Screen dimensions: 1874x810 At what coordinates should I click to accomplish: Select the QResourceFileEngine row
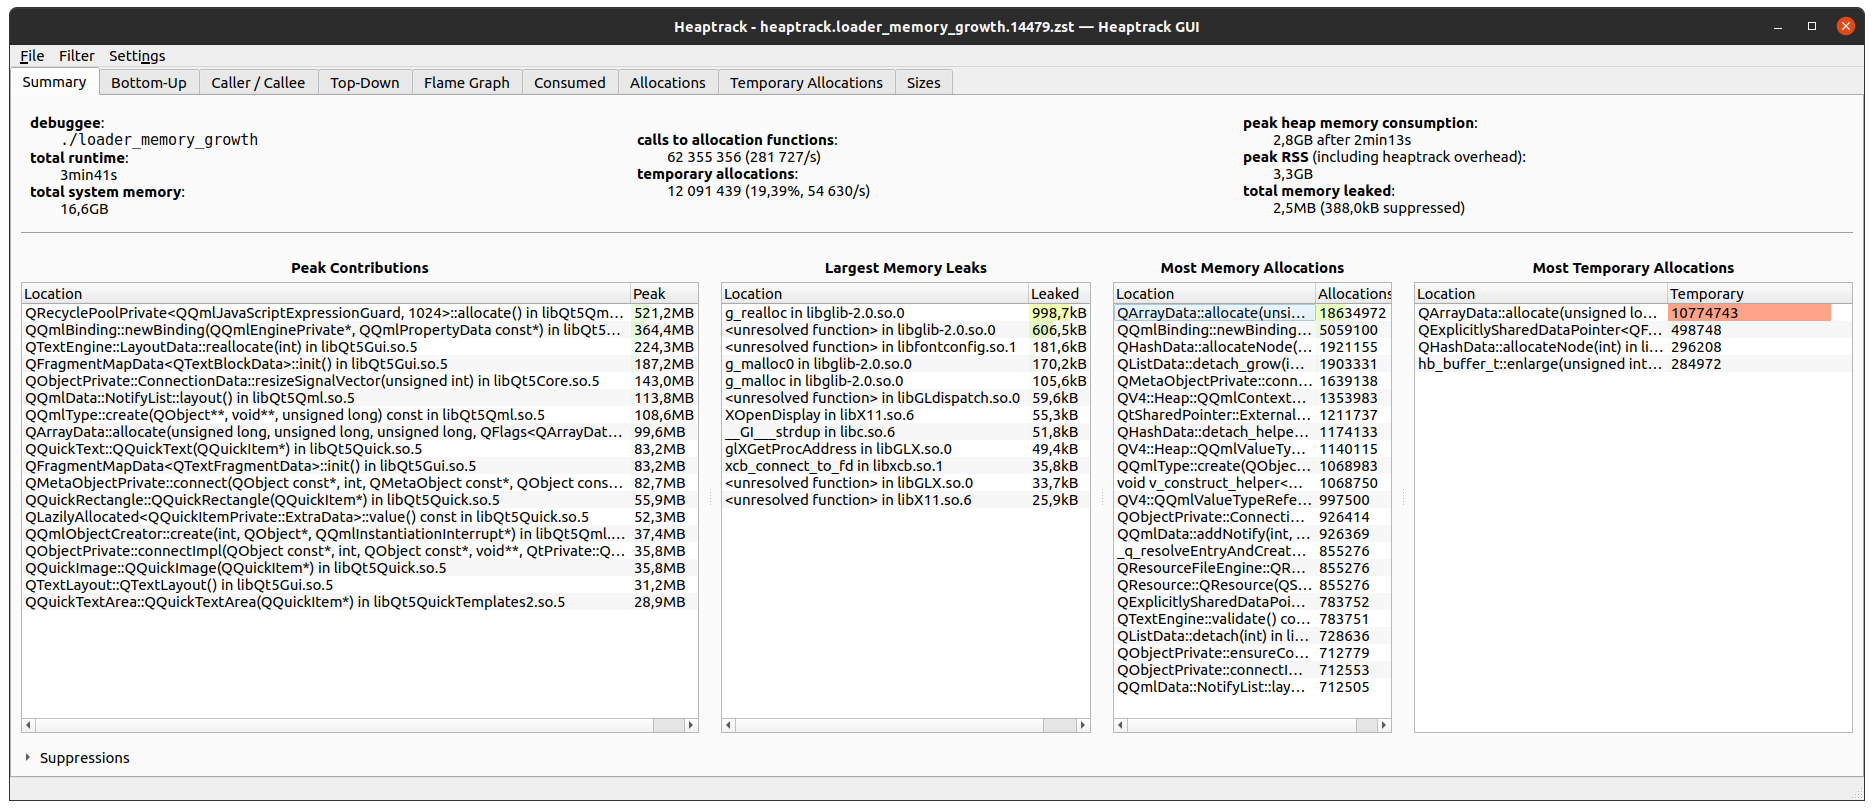coord(1252,568)
